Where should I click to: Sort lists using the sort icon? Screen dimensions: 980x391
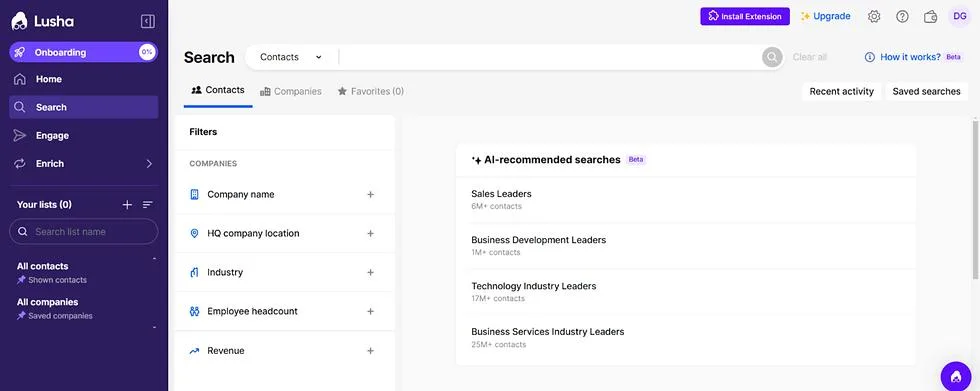click(148, 205)
